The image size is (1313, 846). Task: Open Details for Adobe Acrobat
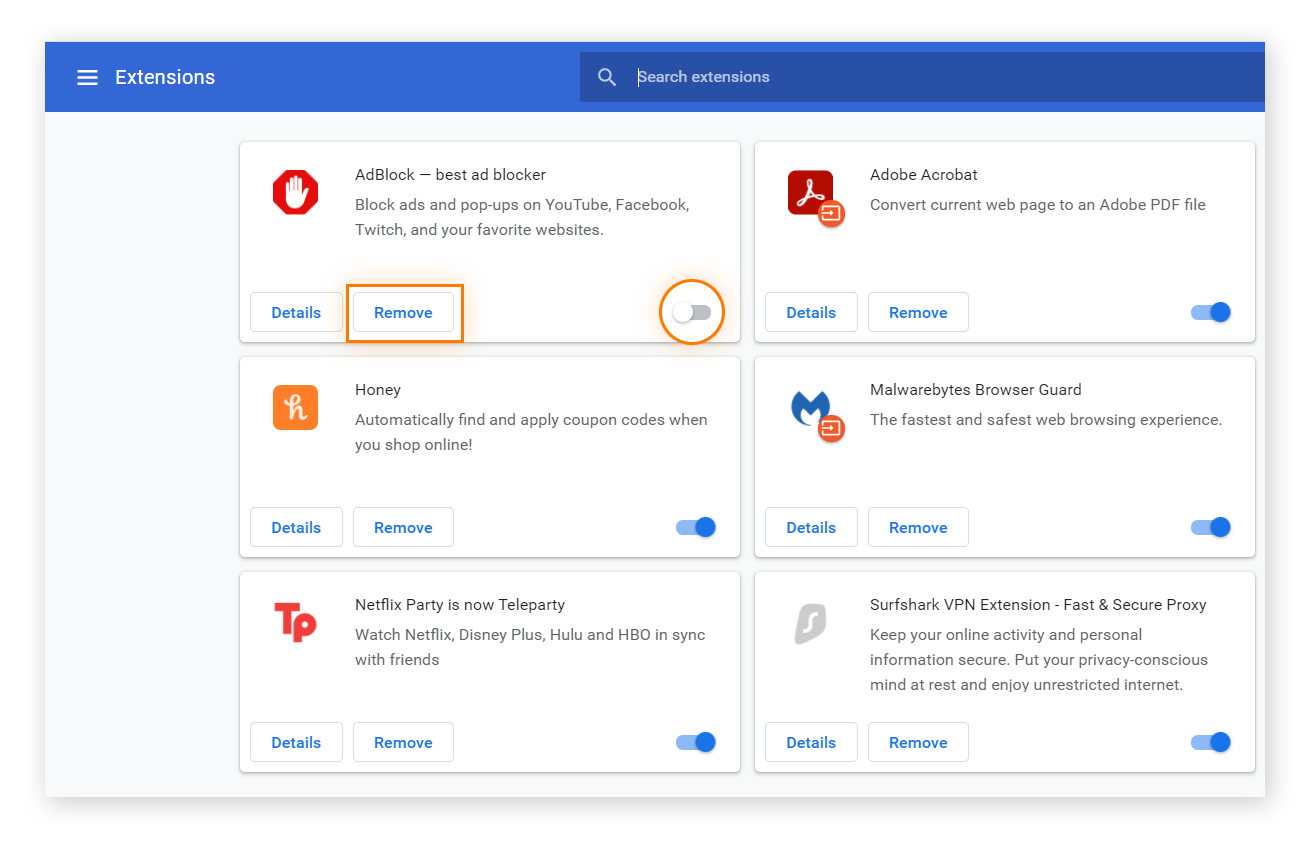click(x=811, y=312)
